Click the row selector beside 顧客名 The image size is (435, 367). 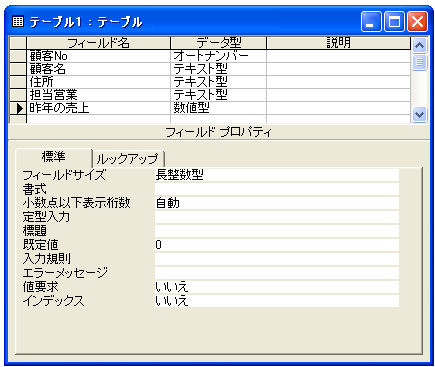coord(18,69)
